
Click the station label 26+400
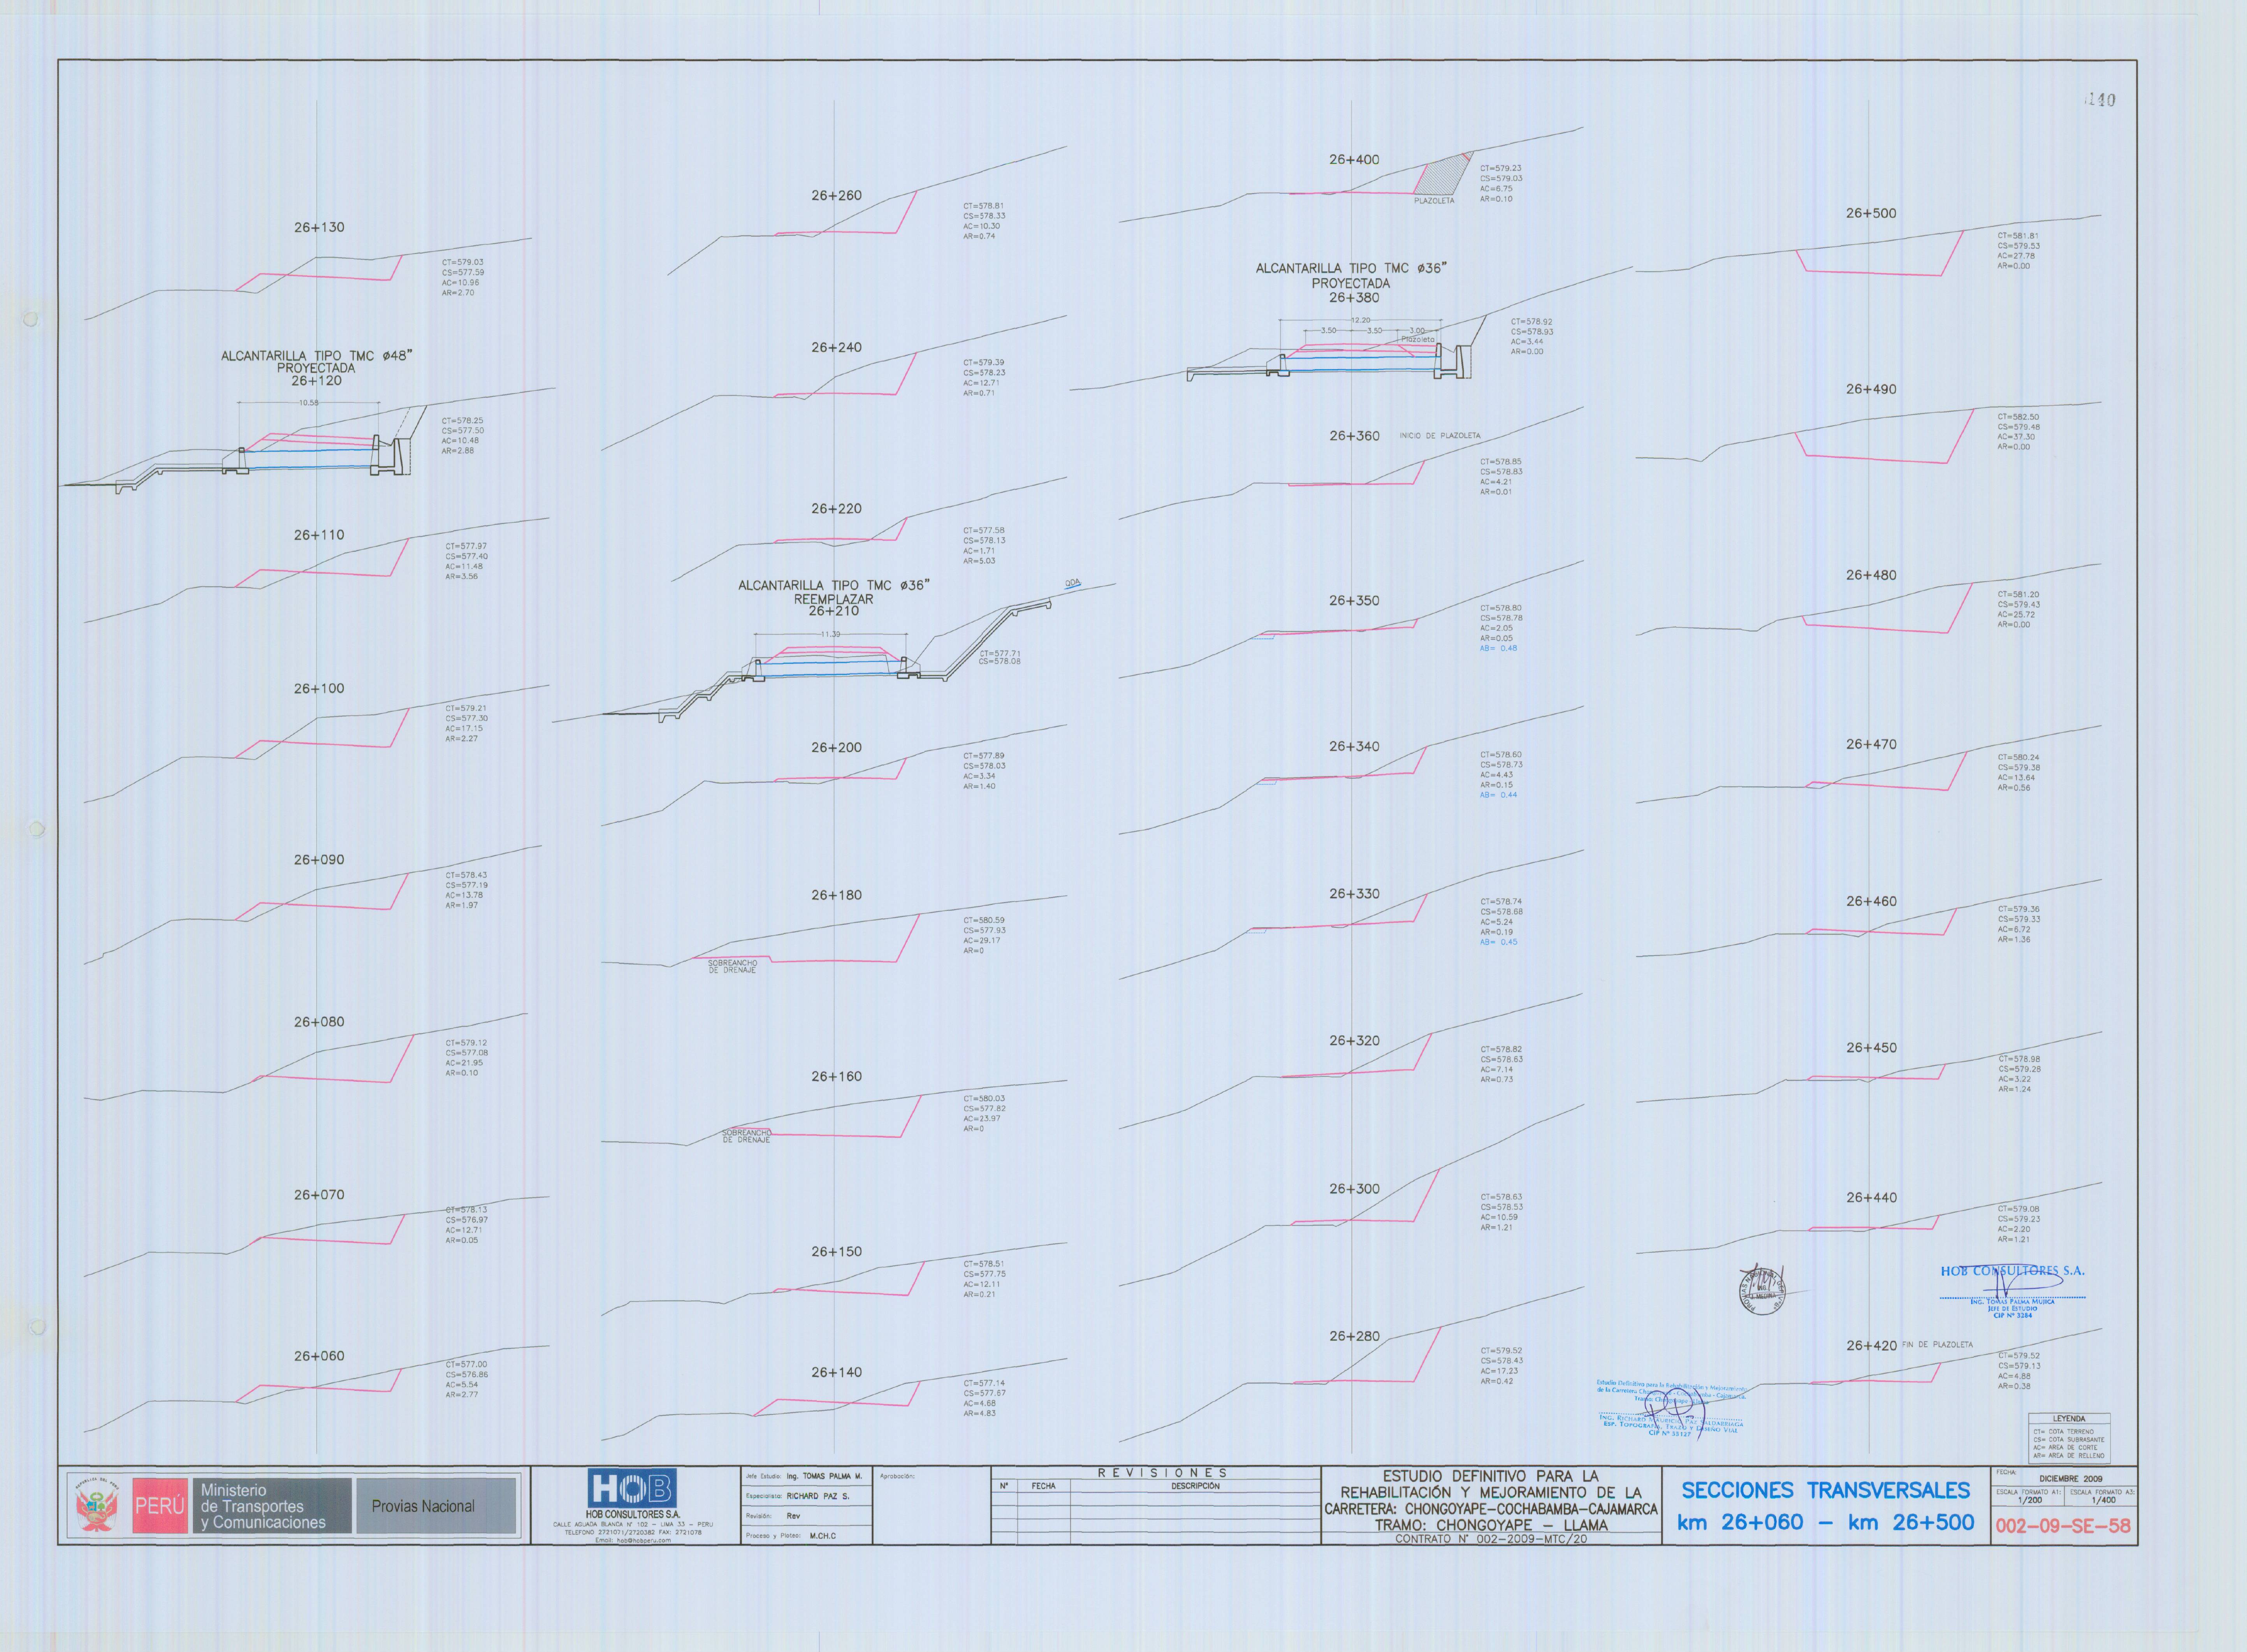[x=1354, y=160]
